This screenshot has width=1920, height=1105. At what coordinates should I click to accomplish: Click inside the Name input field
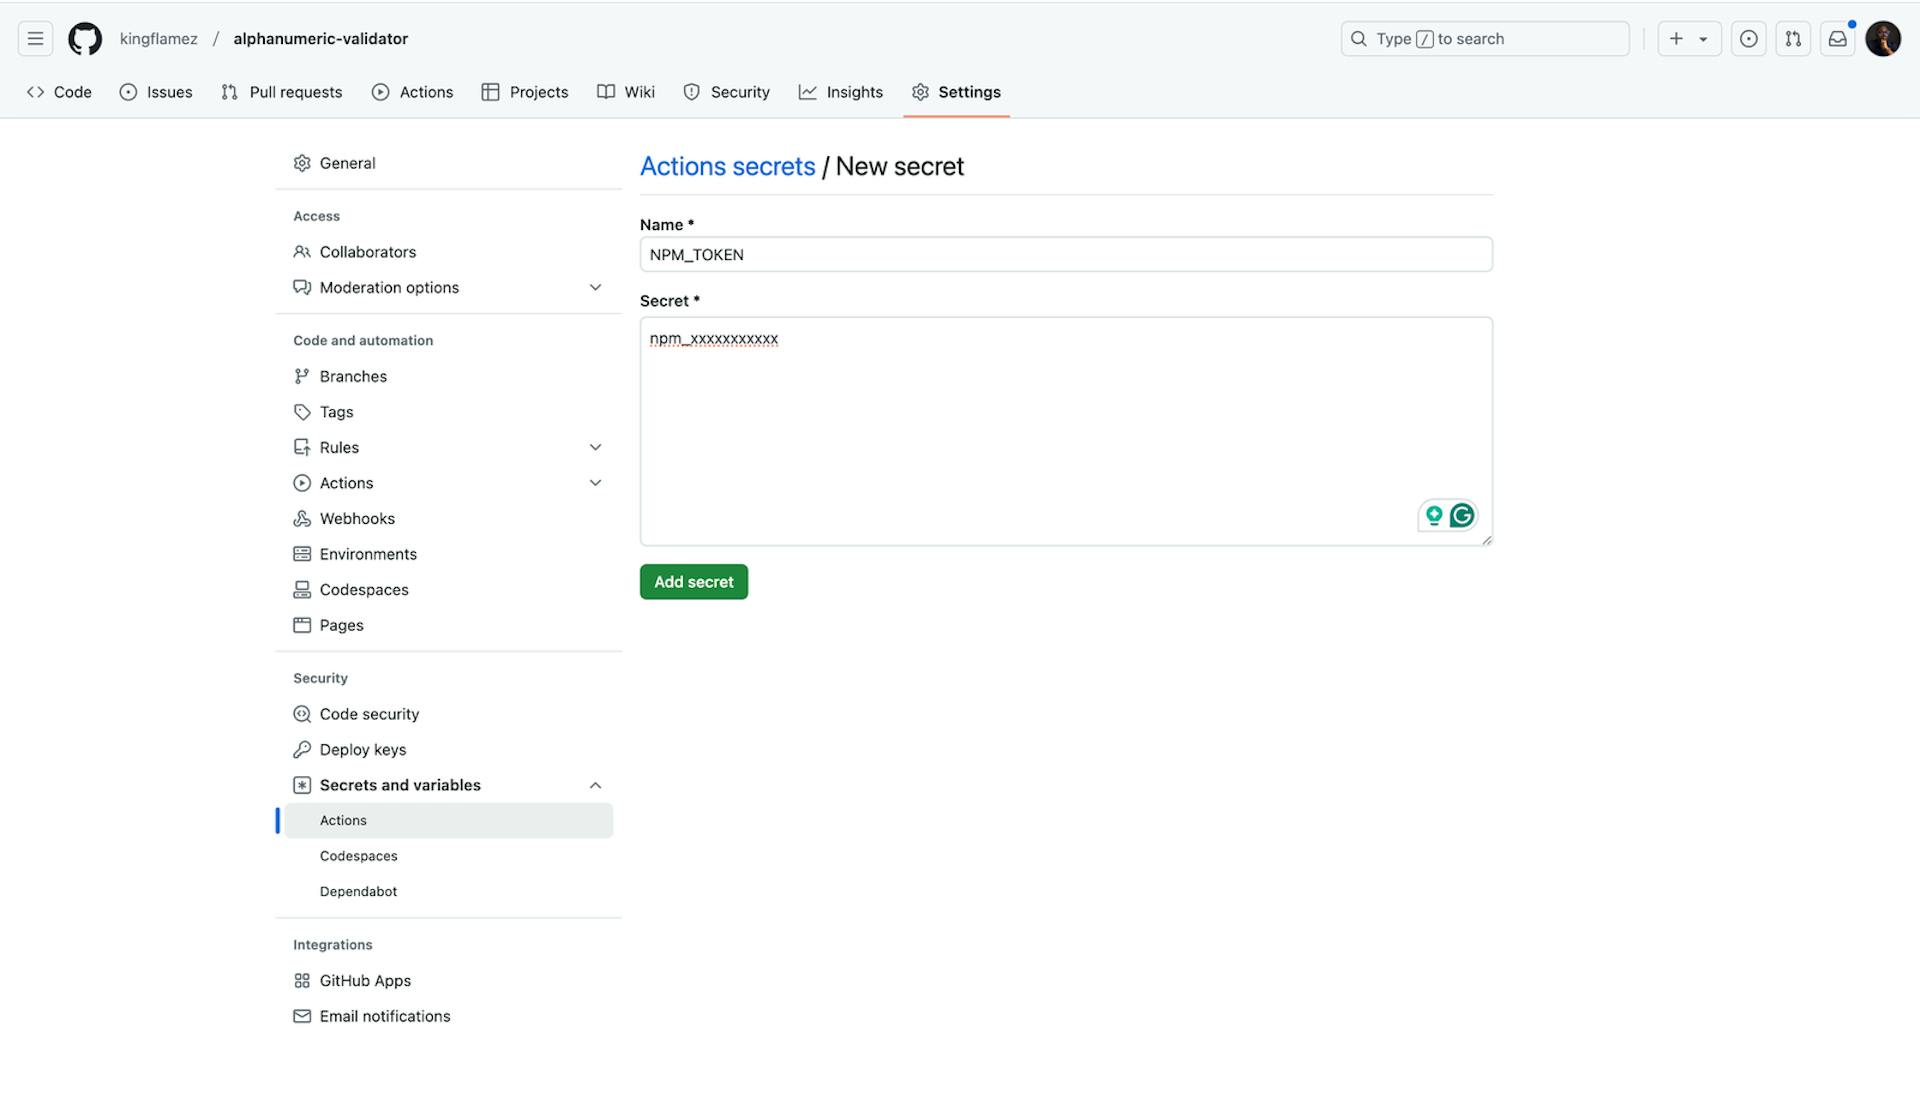(x=1065, y=255)
